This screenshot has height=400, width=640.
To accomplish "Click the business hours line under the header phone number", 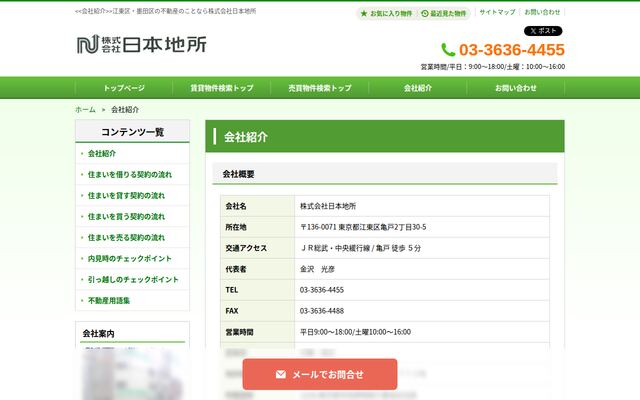I will 493,67.
